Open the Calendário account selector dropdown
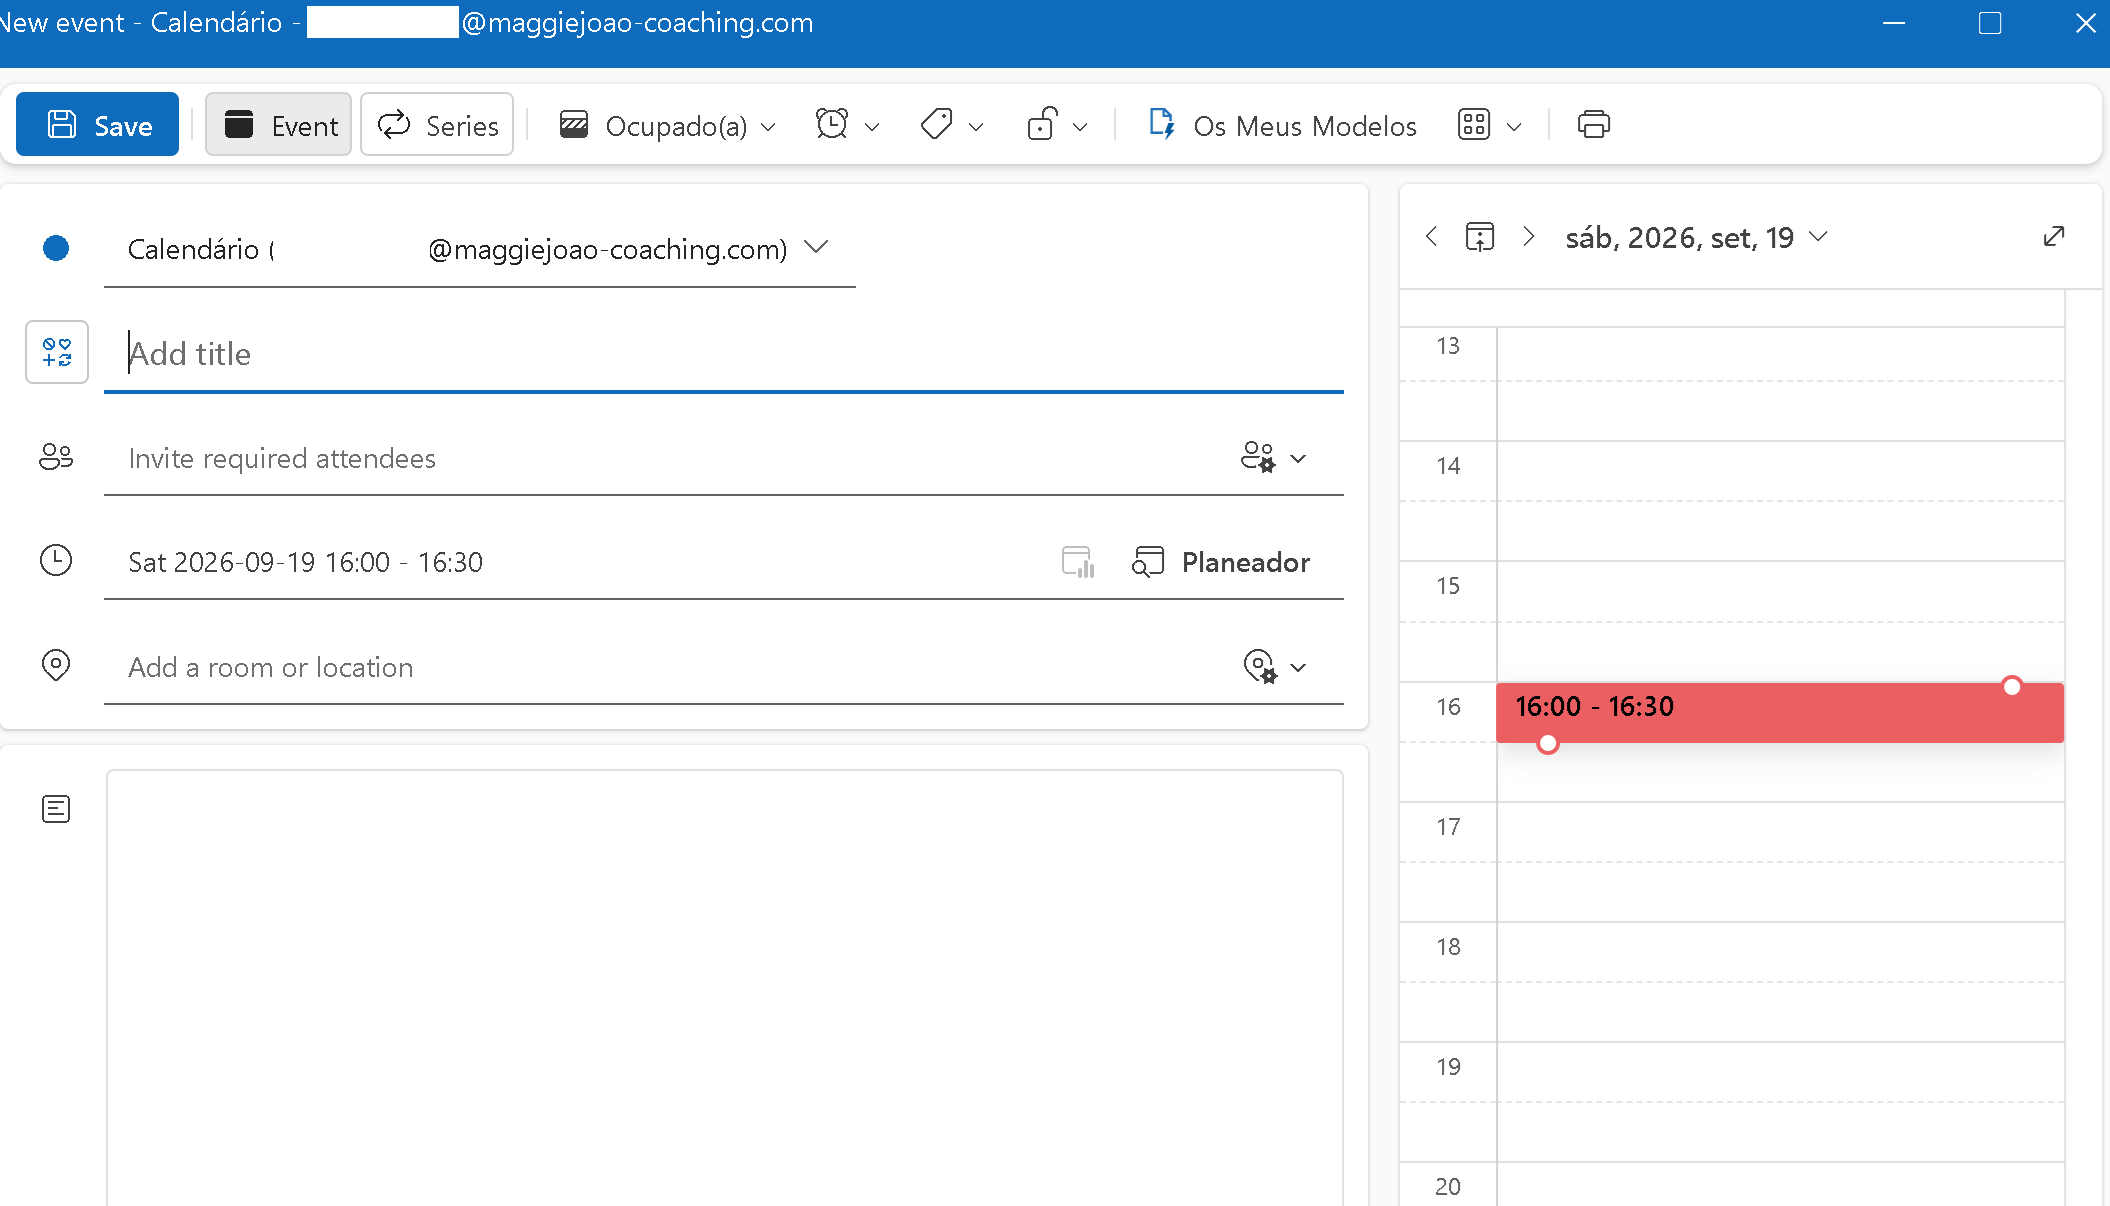 pyautogui.click(x=479, y=249)
